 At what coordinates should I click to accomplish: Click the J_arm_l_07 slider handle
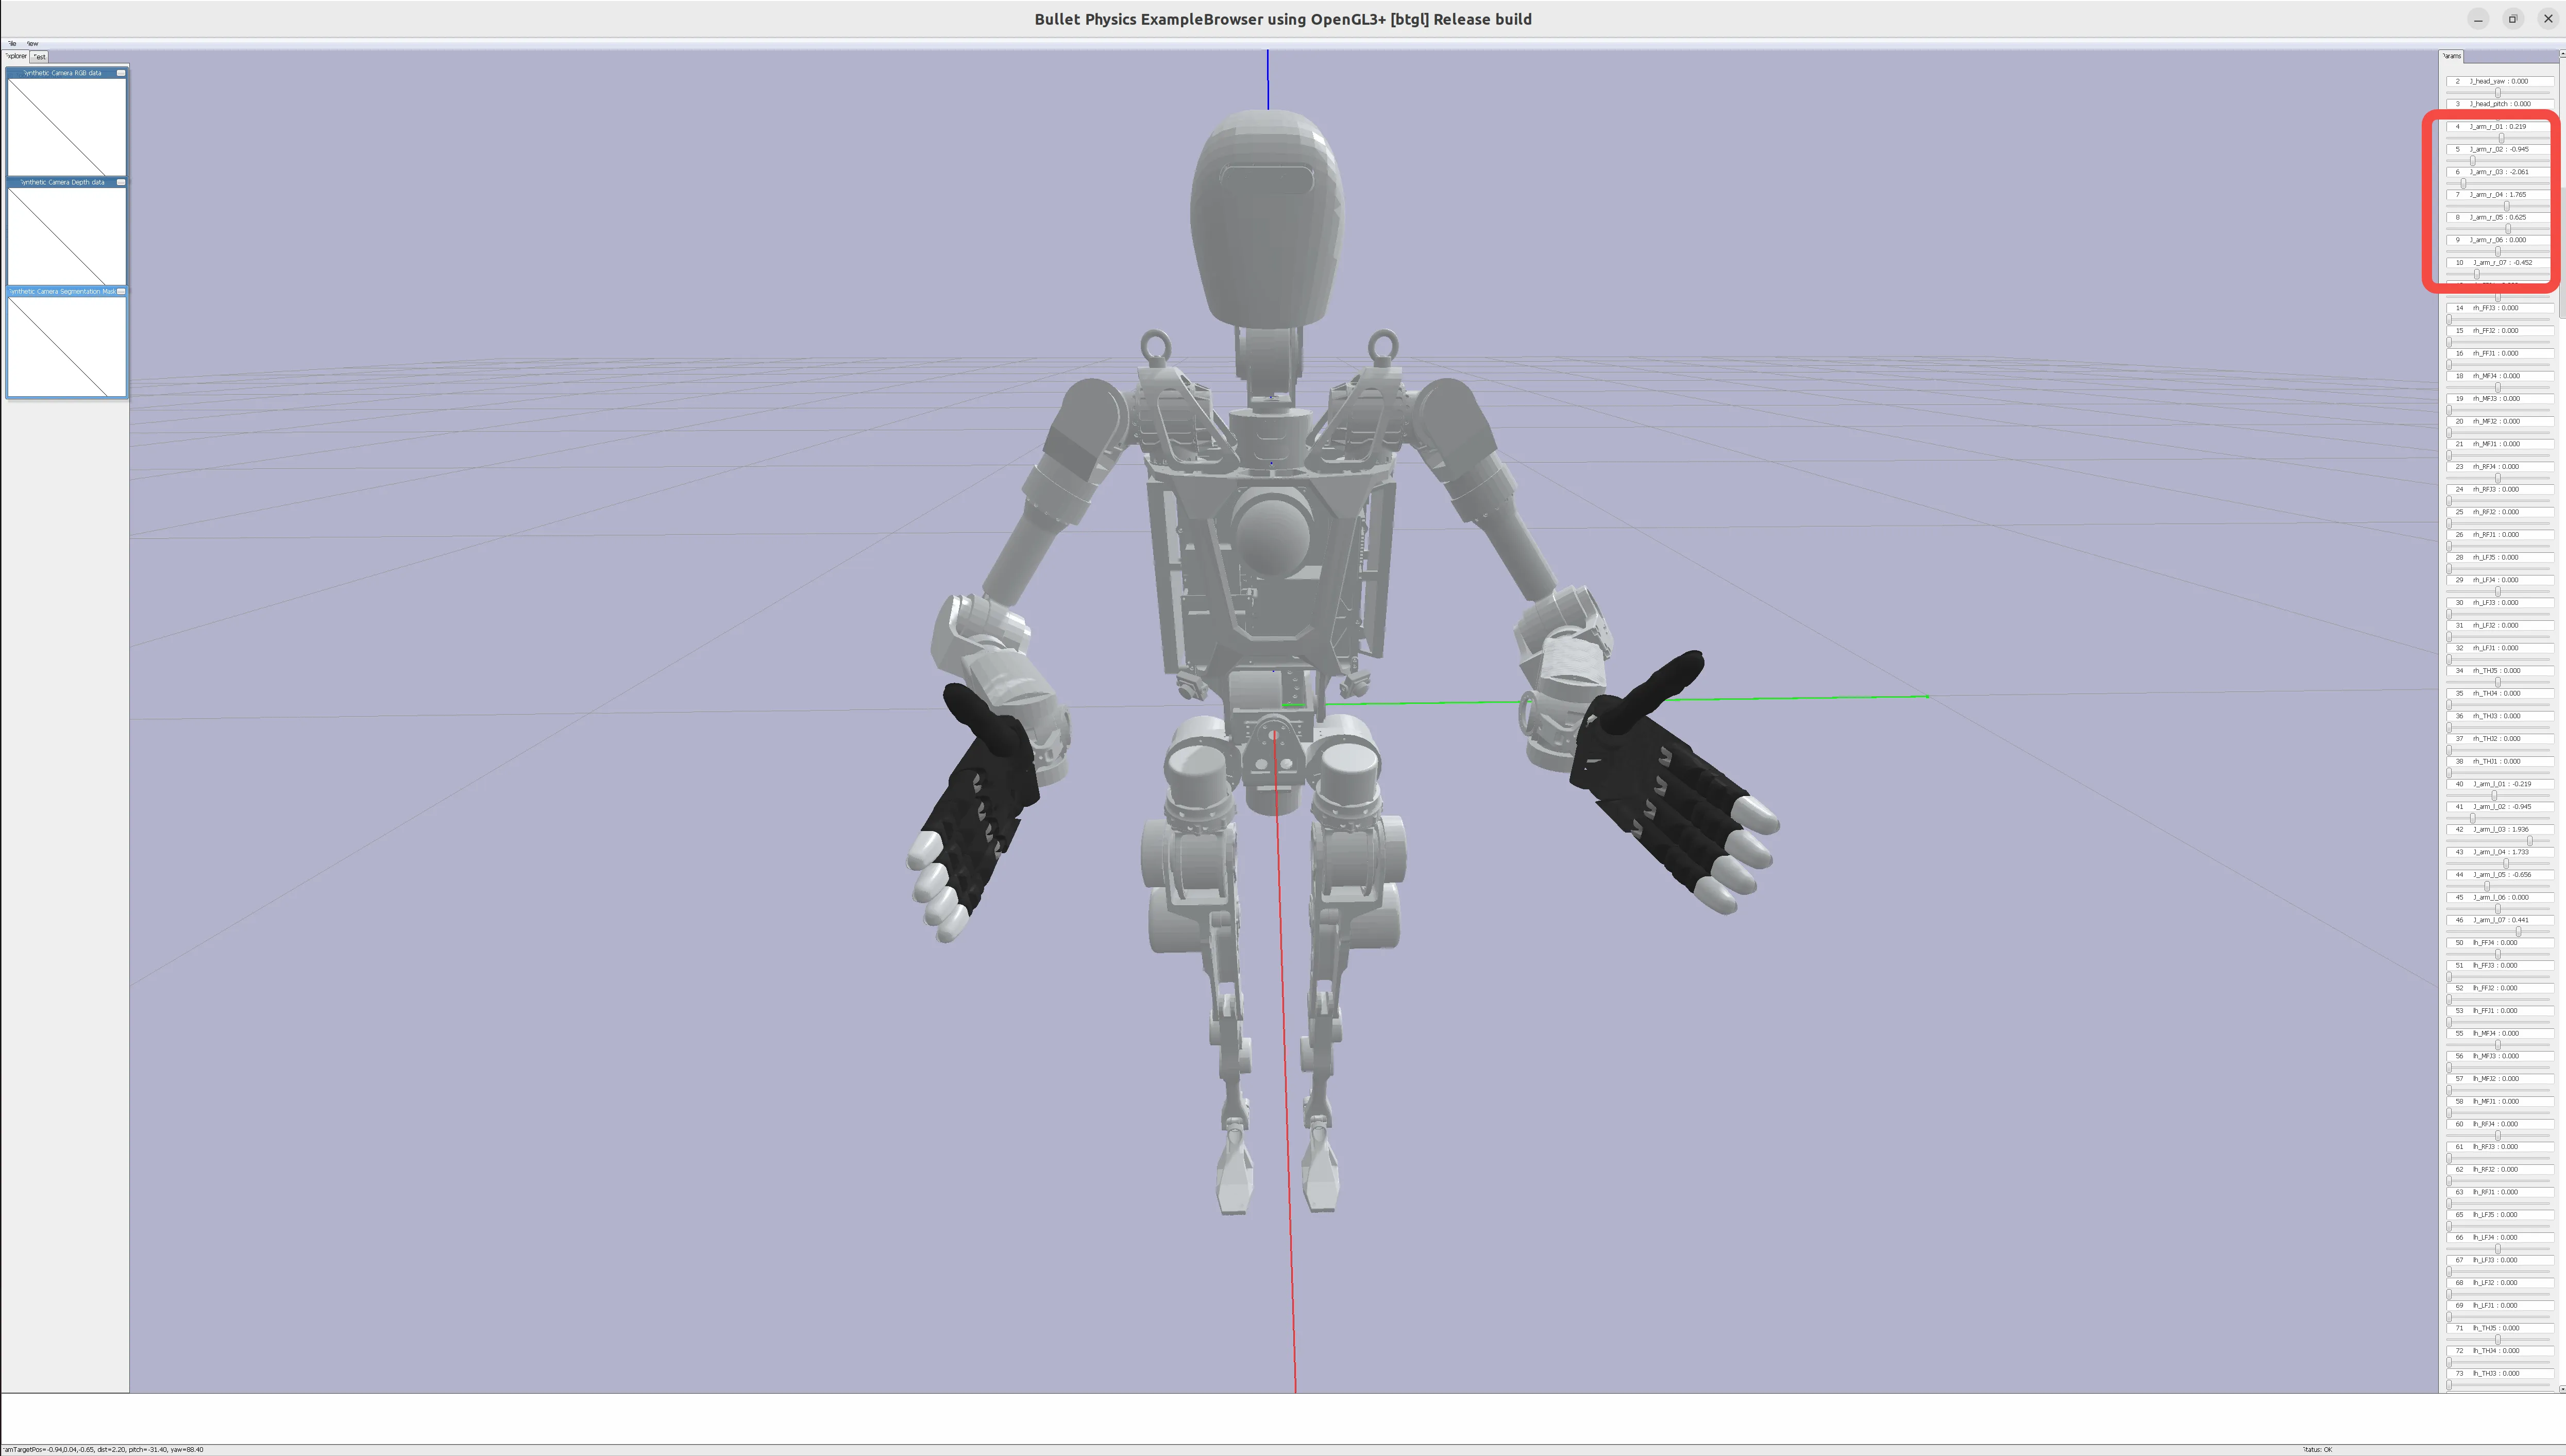click(2518, 931)
